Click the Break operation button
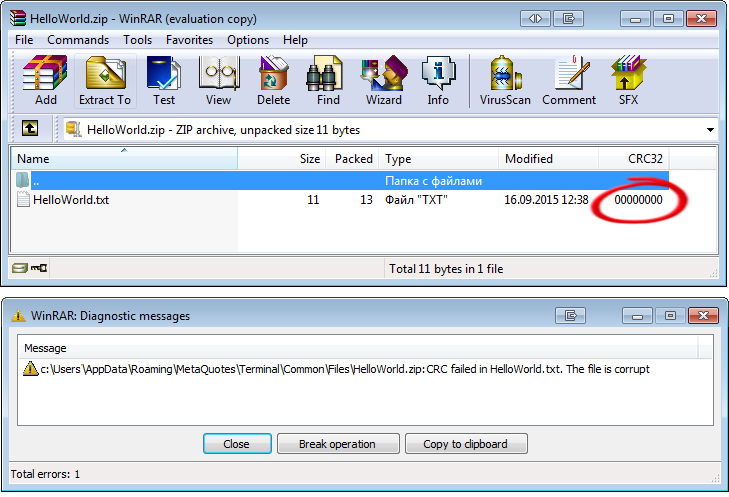This screenshot has height=497, width=729. [338, 444]
